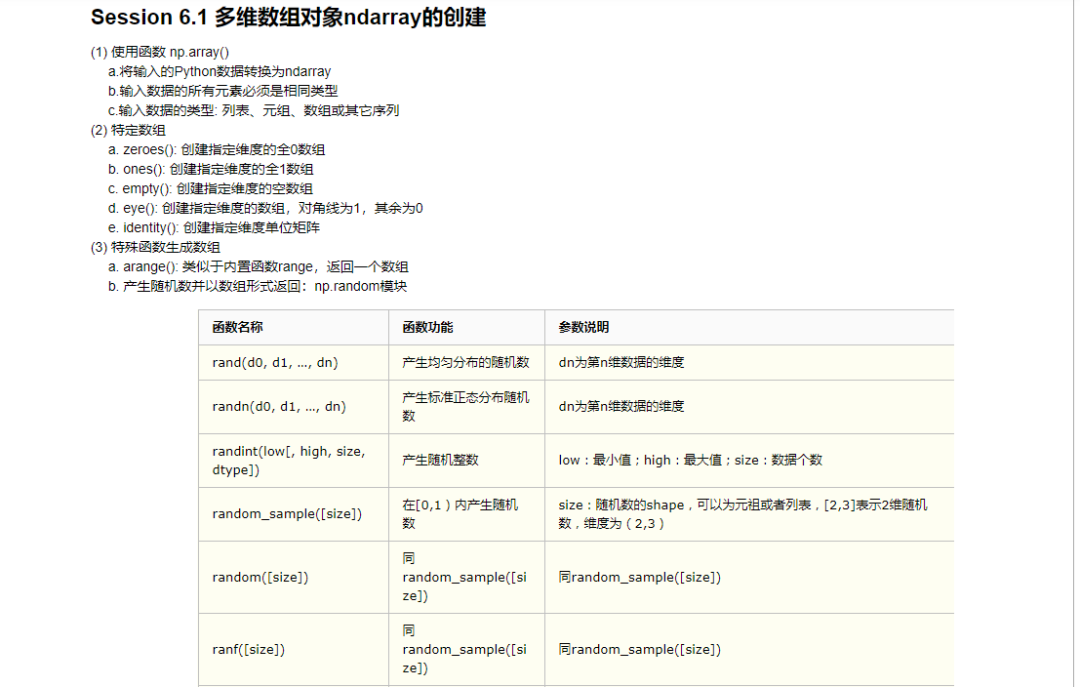Click the cell 'randn(d0, d1, ..., dn)'
The image size is (1080, 687).
[x=293, y=407]
